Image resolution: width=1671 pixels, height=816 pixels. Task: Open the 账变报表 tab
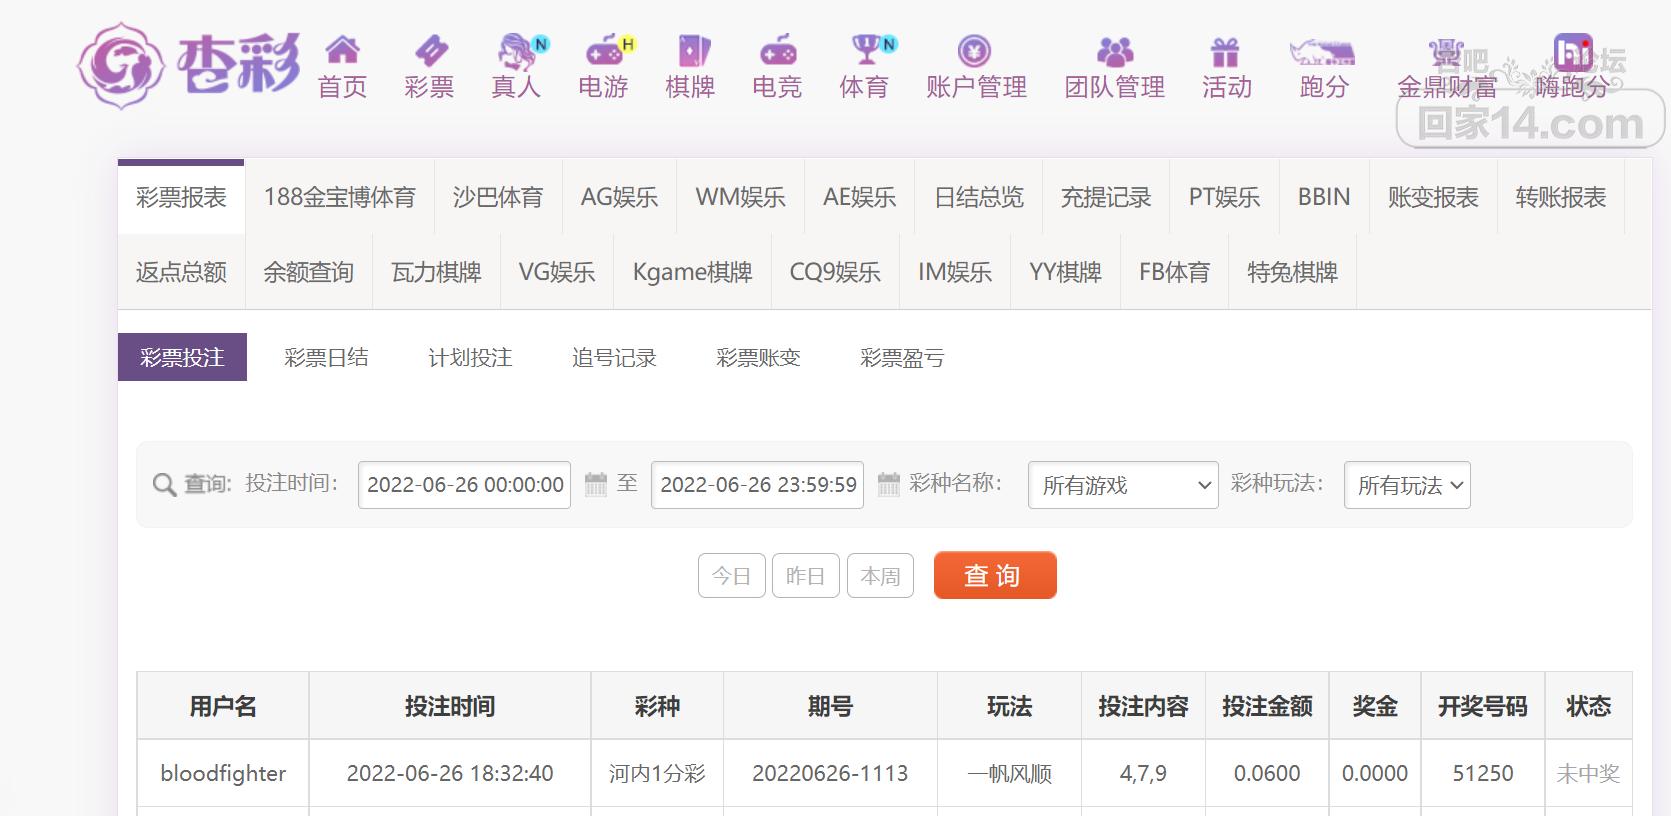pos(1433,197)
